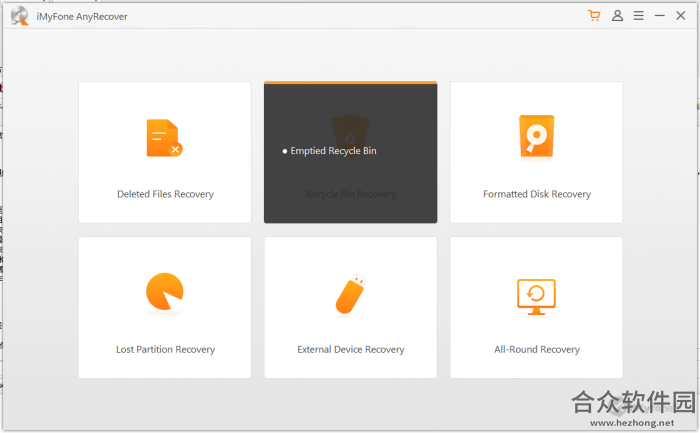
Task: Open the hamburger menu icon
Action: pyautogui.click(x=639, y=16)
